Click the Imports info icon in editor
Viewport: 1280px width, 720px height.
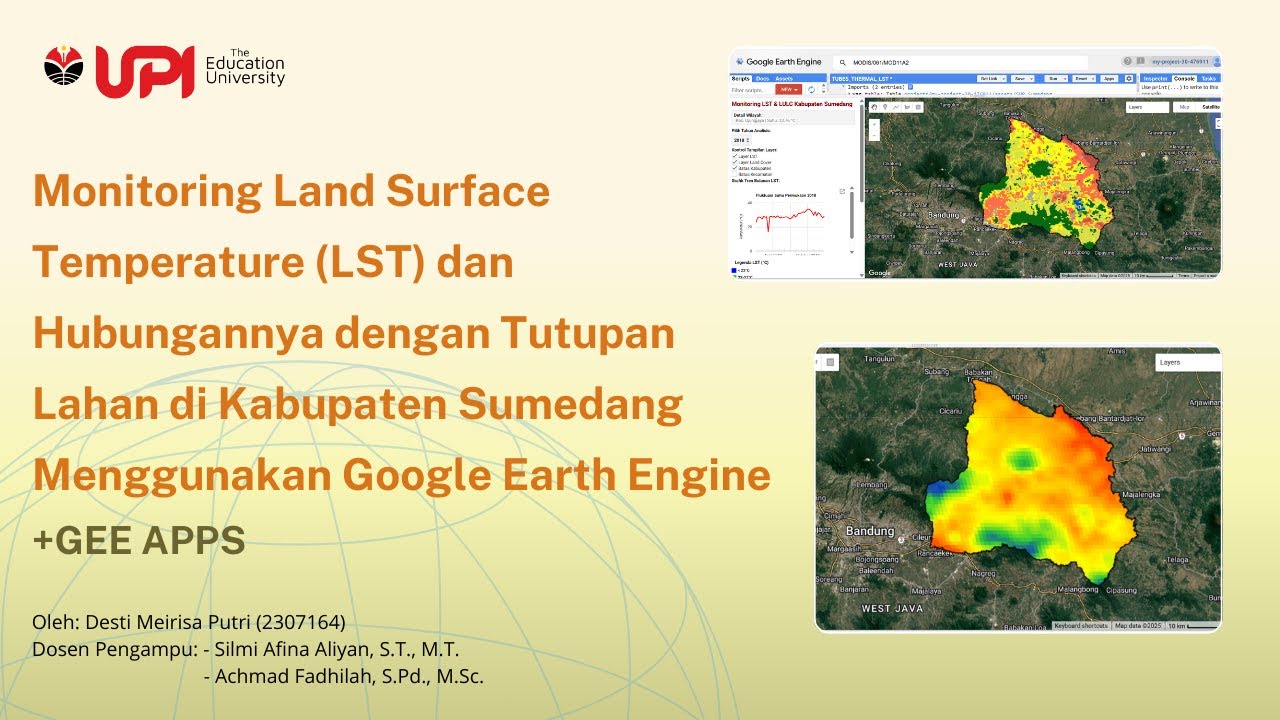pyautogui.click(x=910, y=87)
